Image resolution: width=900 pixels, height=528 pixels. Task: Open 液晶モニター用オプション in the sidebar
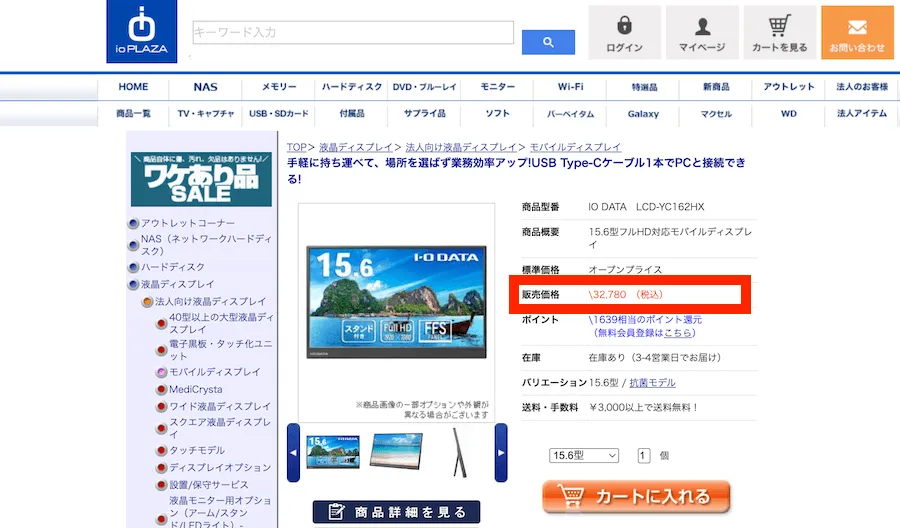[x=220, y=512]
